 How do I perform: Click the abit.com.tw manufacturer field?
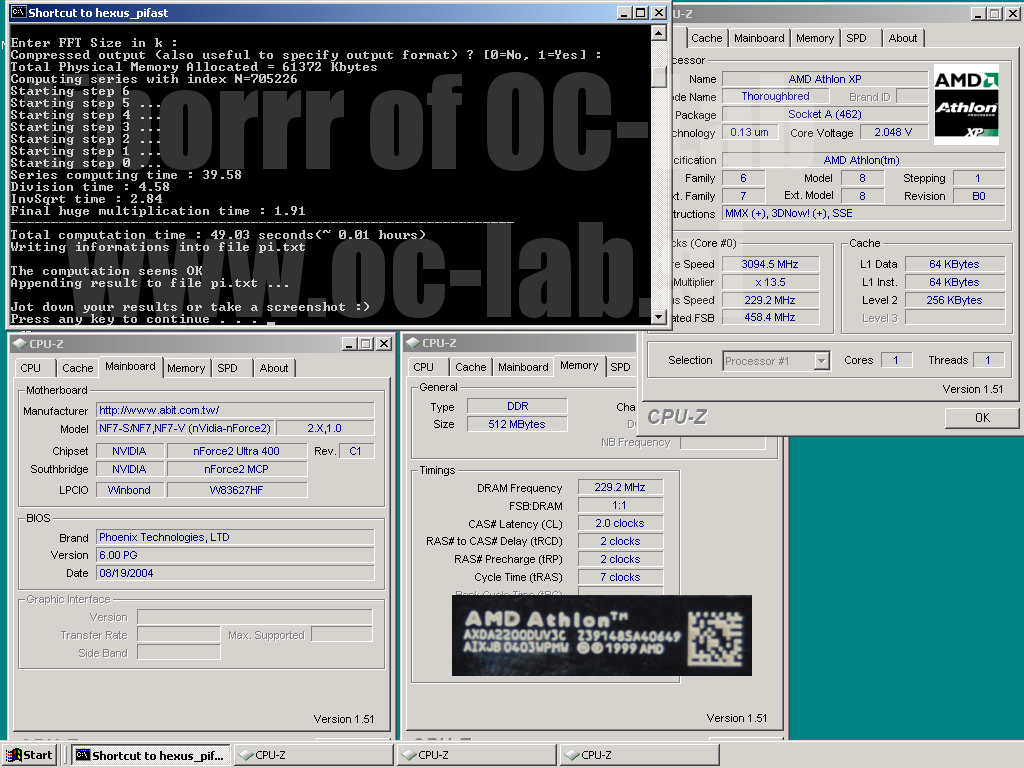[235, 410]
